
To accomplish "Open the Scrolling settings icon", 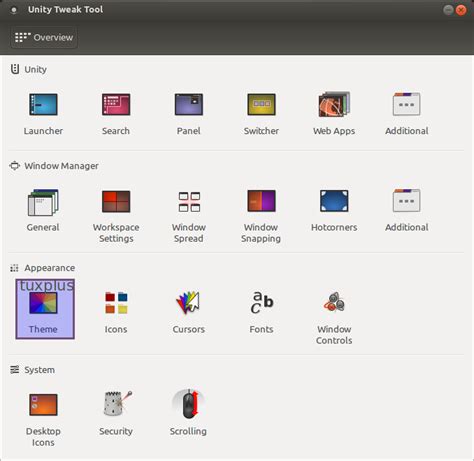I will 189,404.
